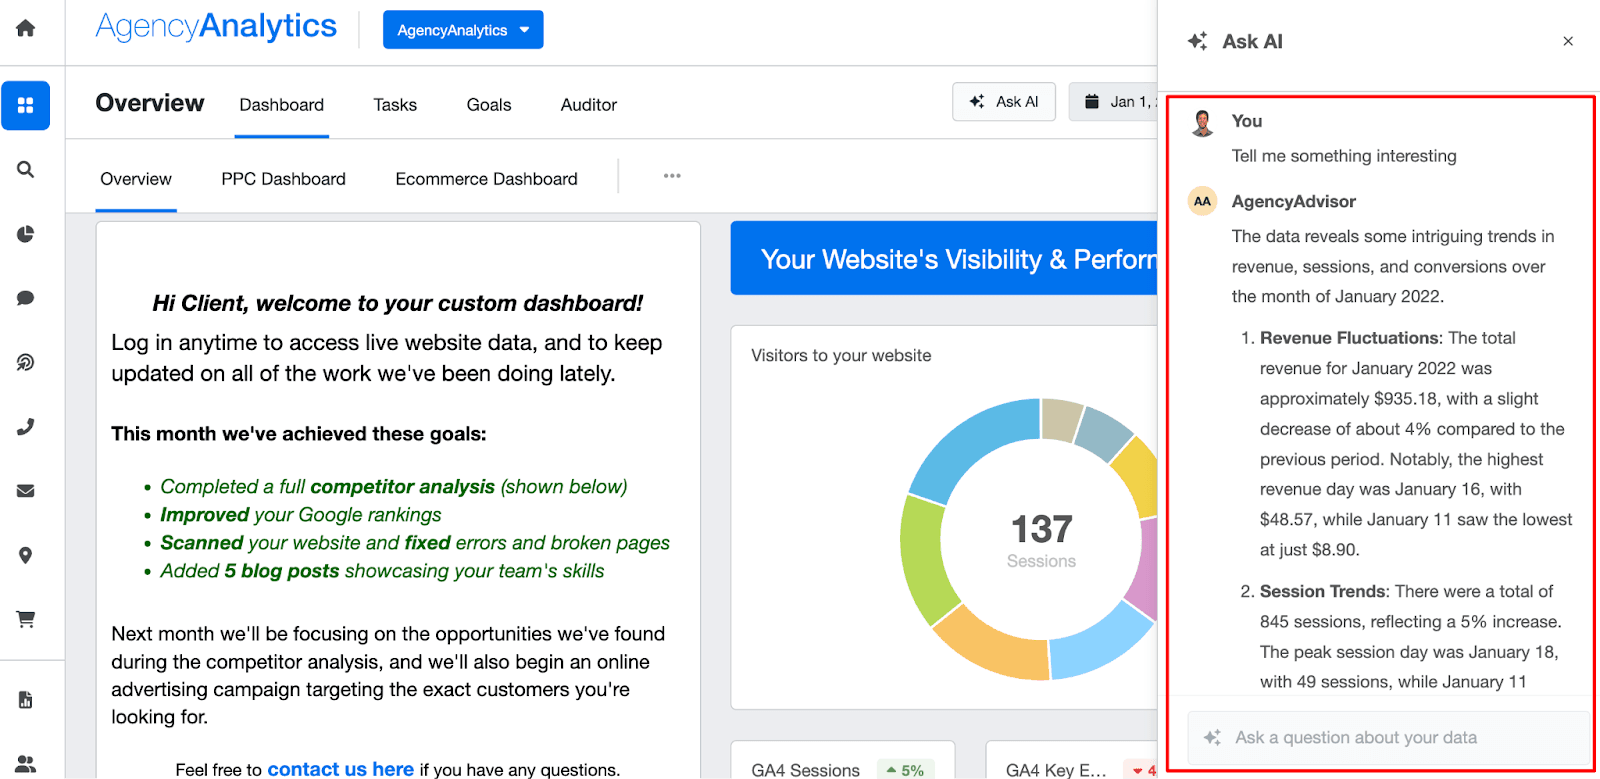Open the three-dot more dashboards menu

pos(672,176)
